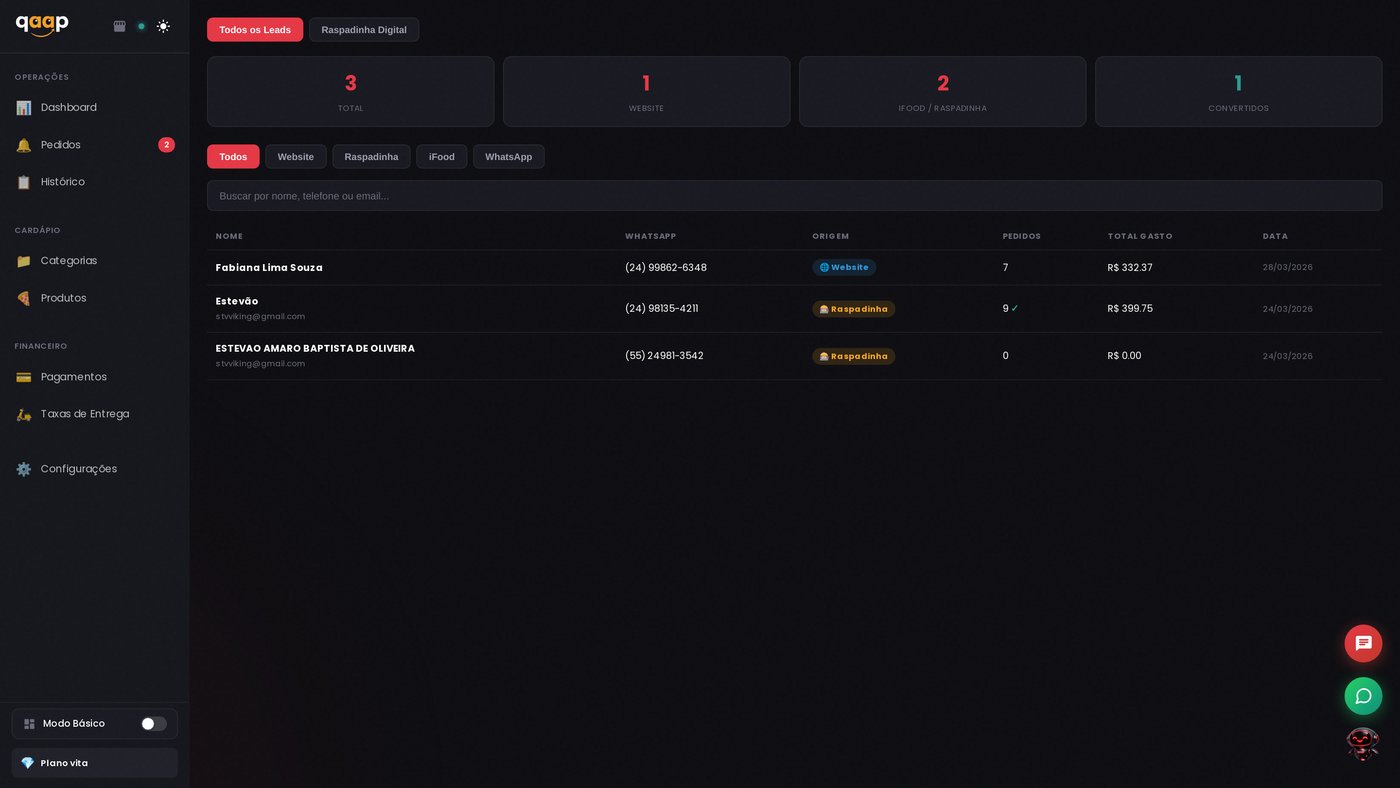
Task: Click the Origem column header
Action: [830, 236]
